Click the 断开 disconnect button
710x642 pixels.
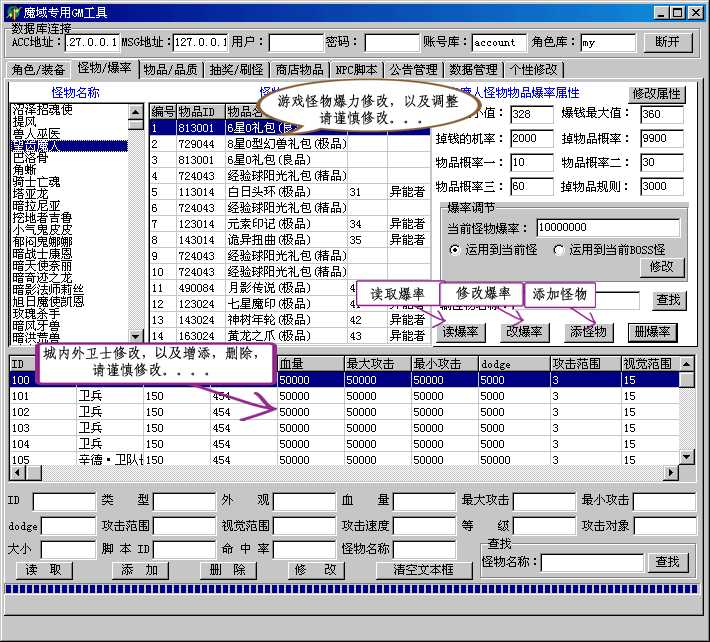click(667, 42)
